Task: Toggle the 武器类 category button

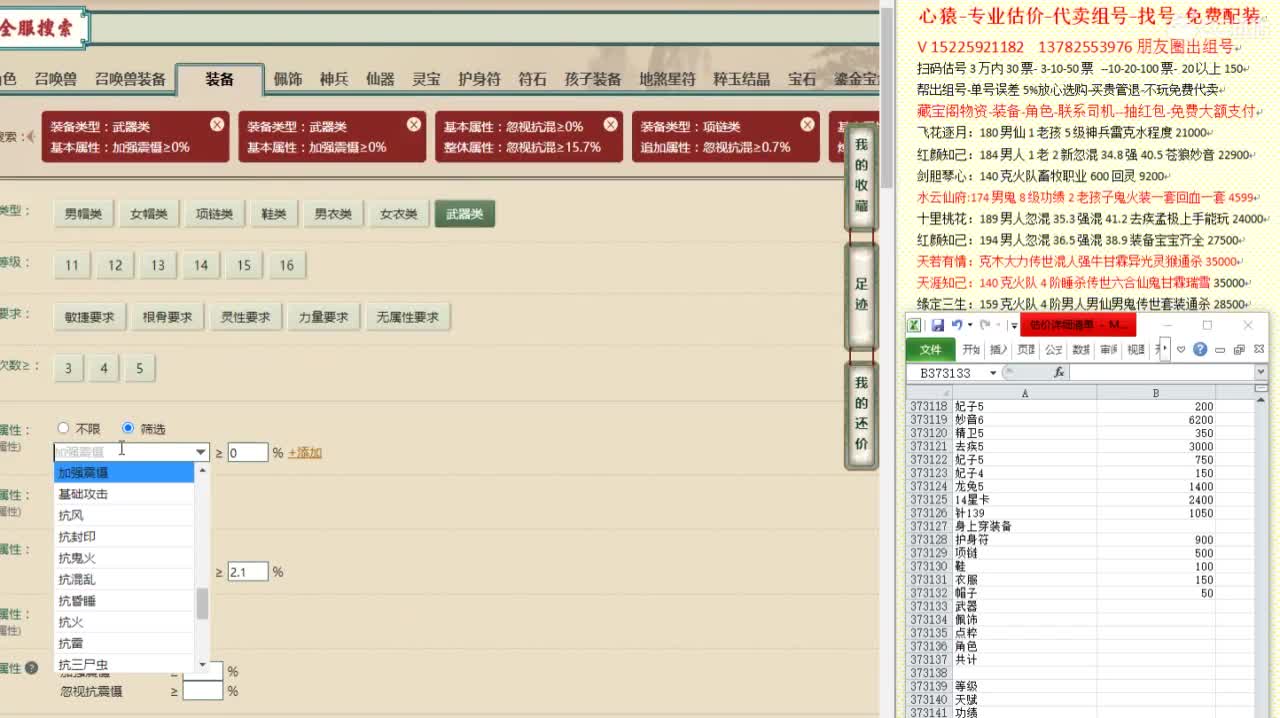Action: [x=463, y=213]
